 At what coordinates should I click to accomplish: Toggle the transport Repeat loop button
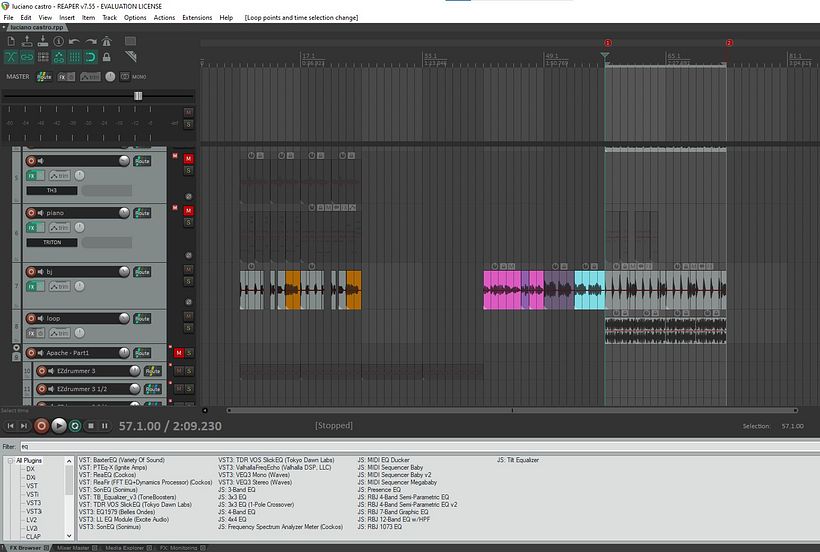75,426
